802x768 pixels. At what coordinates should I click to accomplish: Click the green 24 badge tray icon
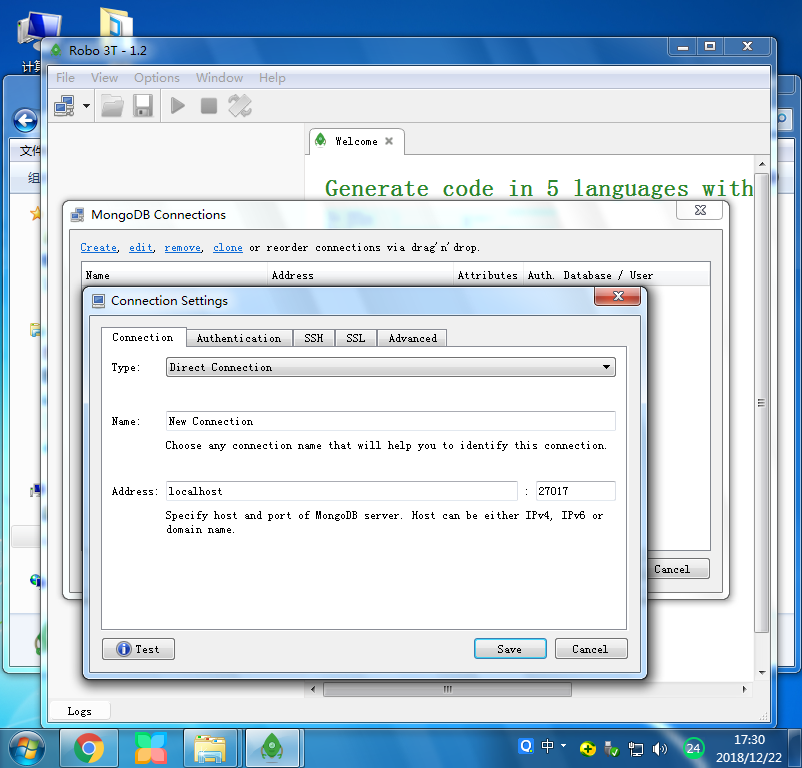tap(693, 749)
